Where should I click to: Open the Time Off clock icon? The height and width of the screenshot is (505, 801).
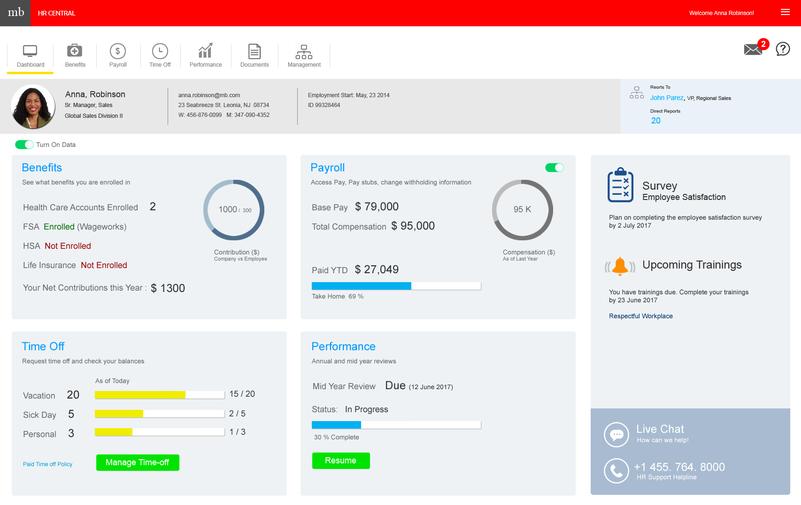[160, 51]
